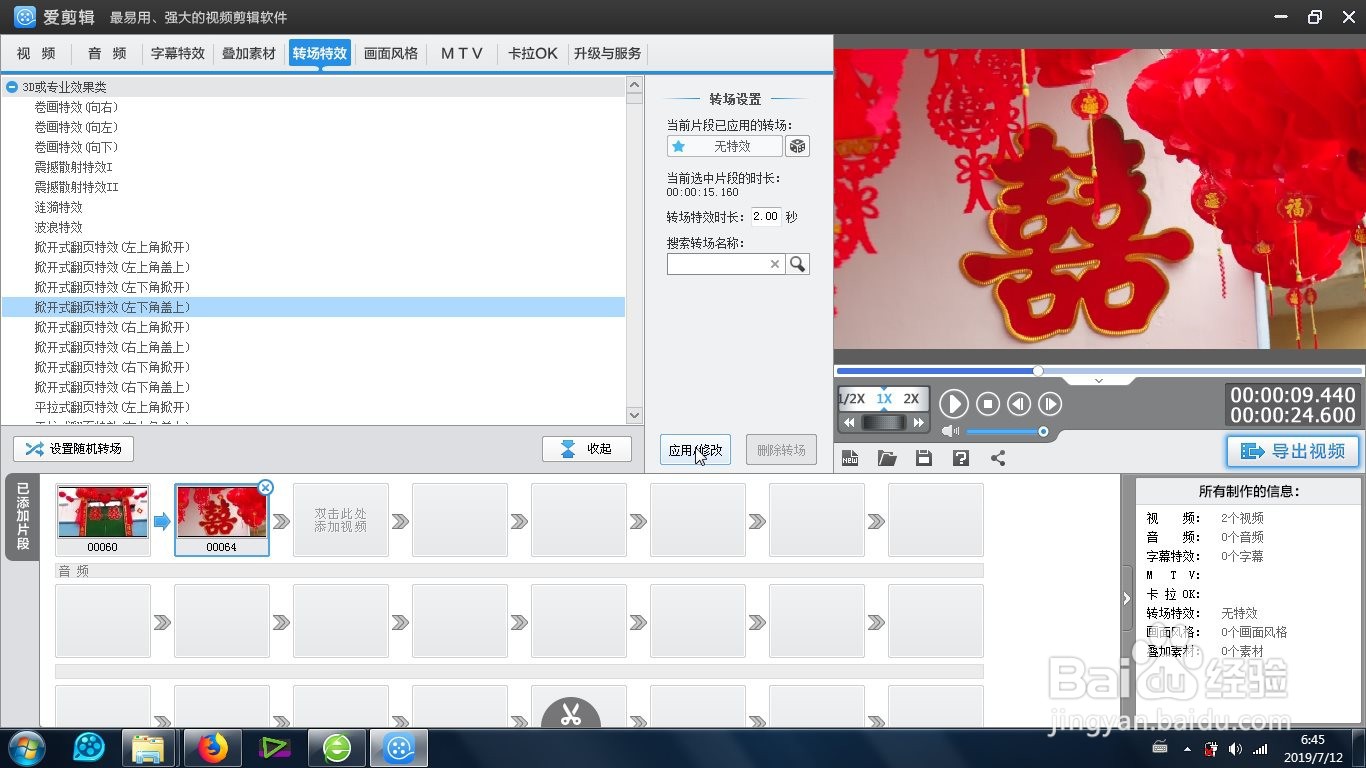
Task: Click the 双击此处添加视频 placeholder slot
Action: (x=341, y=520)
